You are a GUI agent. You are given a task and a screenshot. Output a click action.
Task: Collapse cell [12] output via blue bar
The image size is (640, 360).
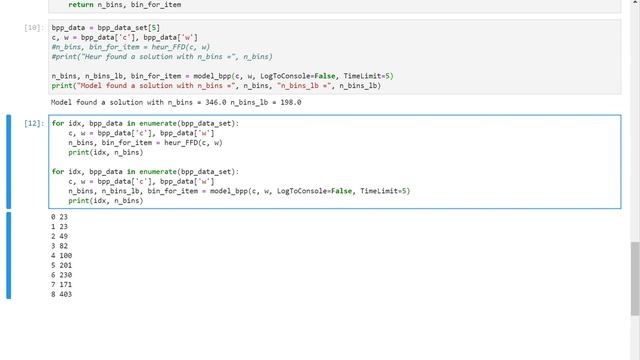tap(9, 256)
